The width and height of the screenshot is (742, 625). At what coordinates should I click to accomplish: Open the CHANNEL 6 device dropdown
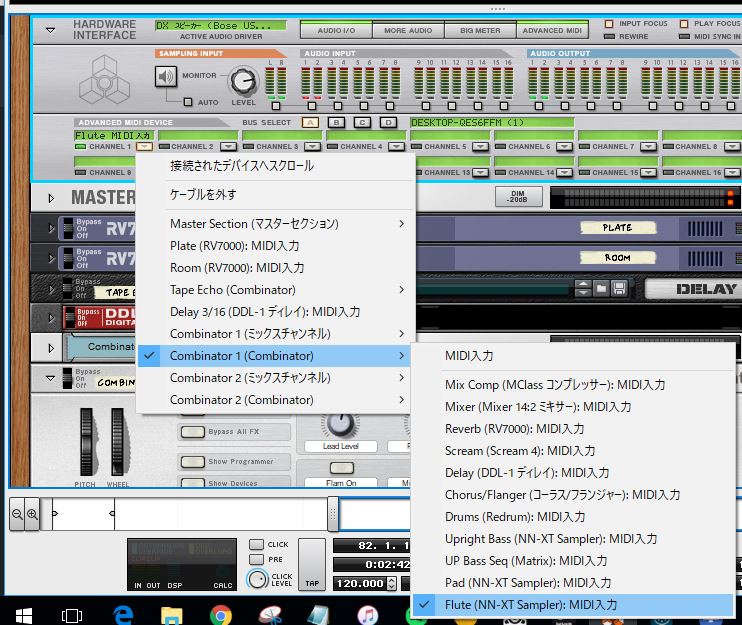click(565, 147)
